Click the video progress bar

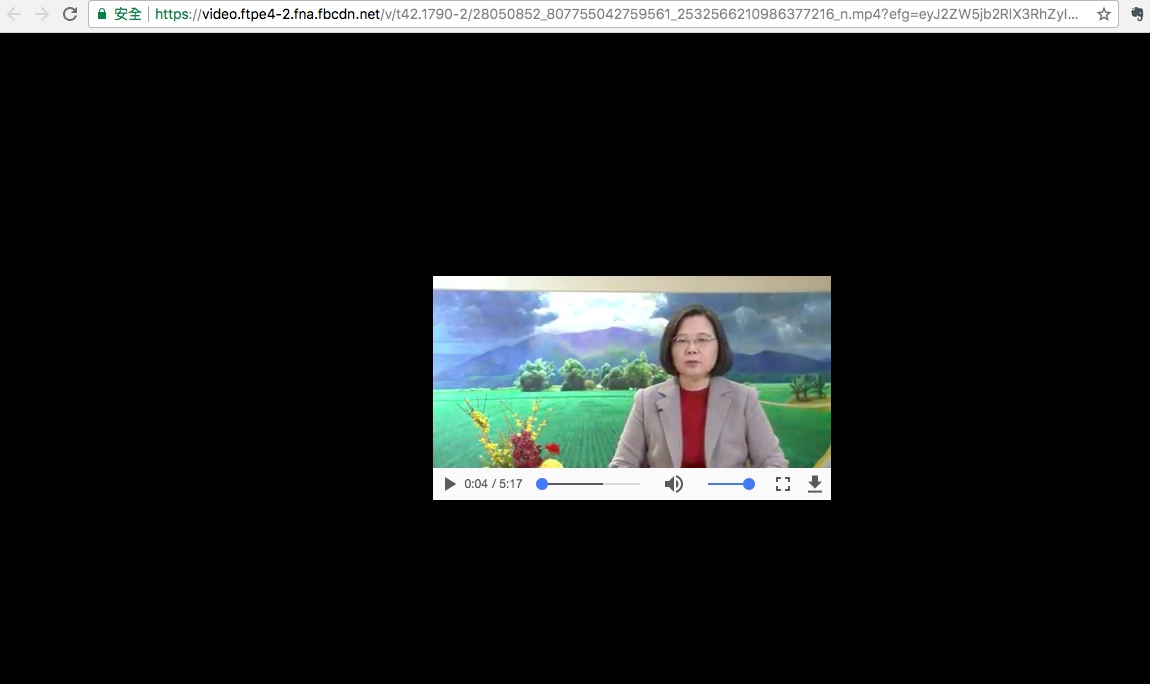[x=588, y=484]
